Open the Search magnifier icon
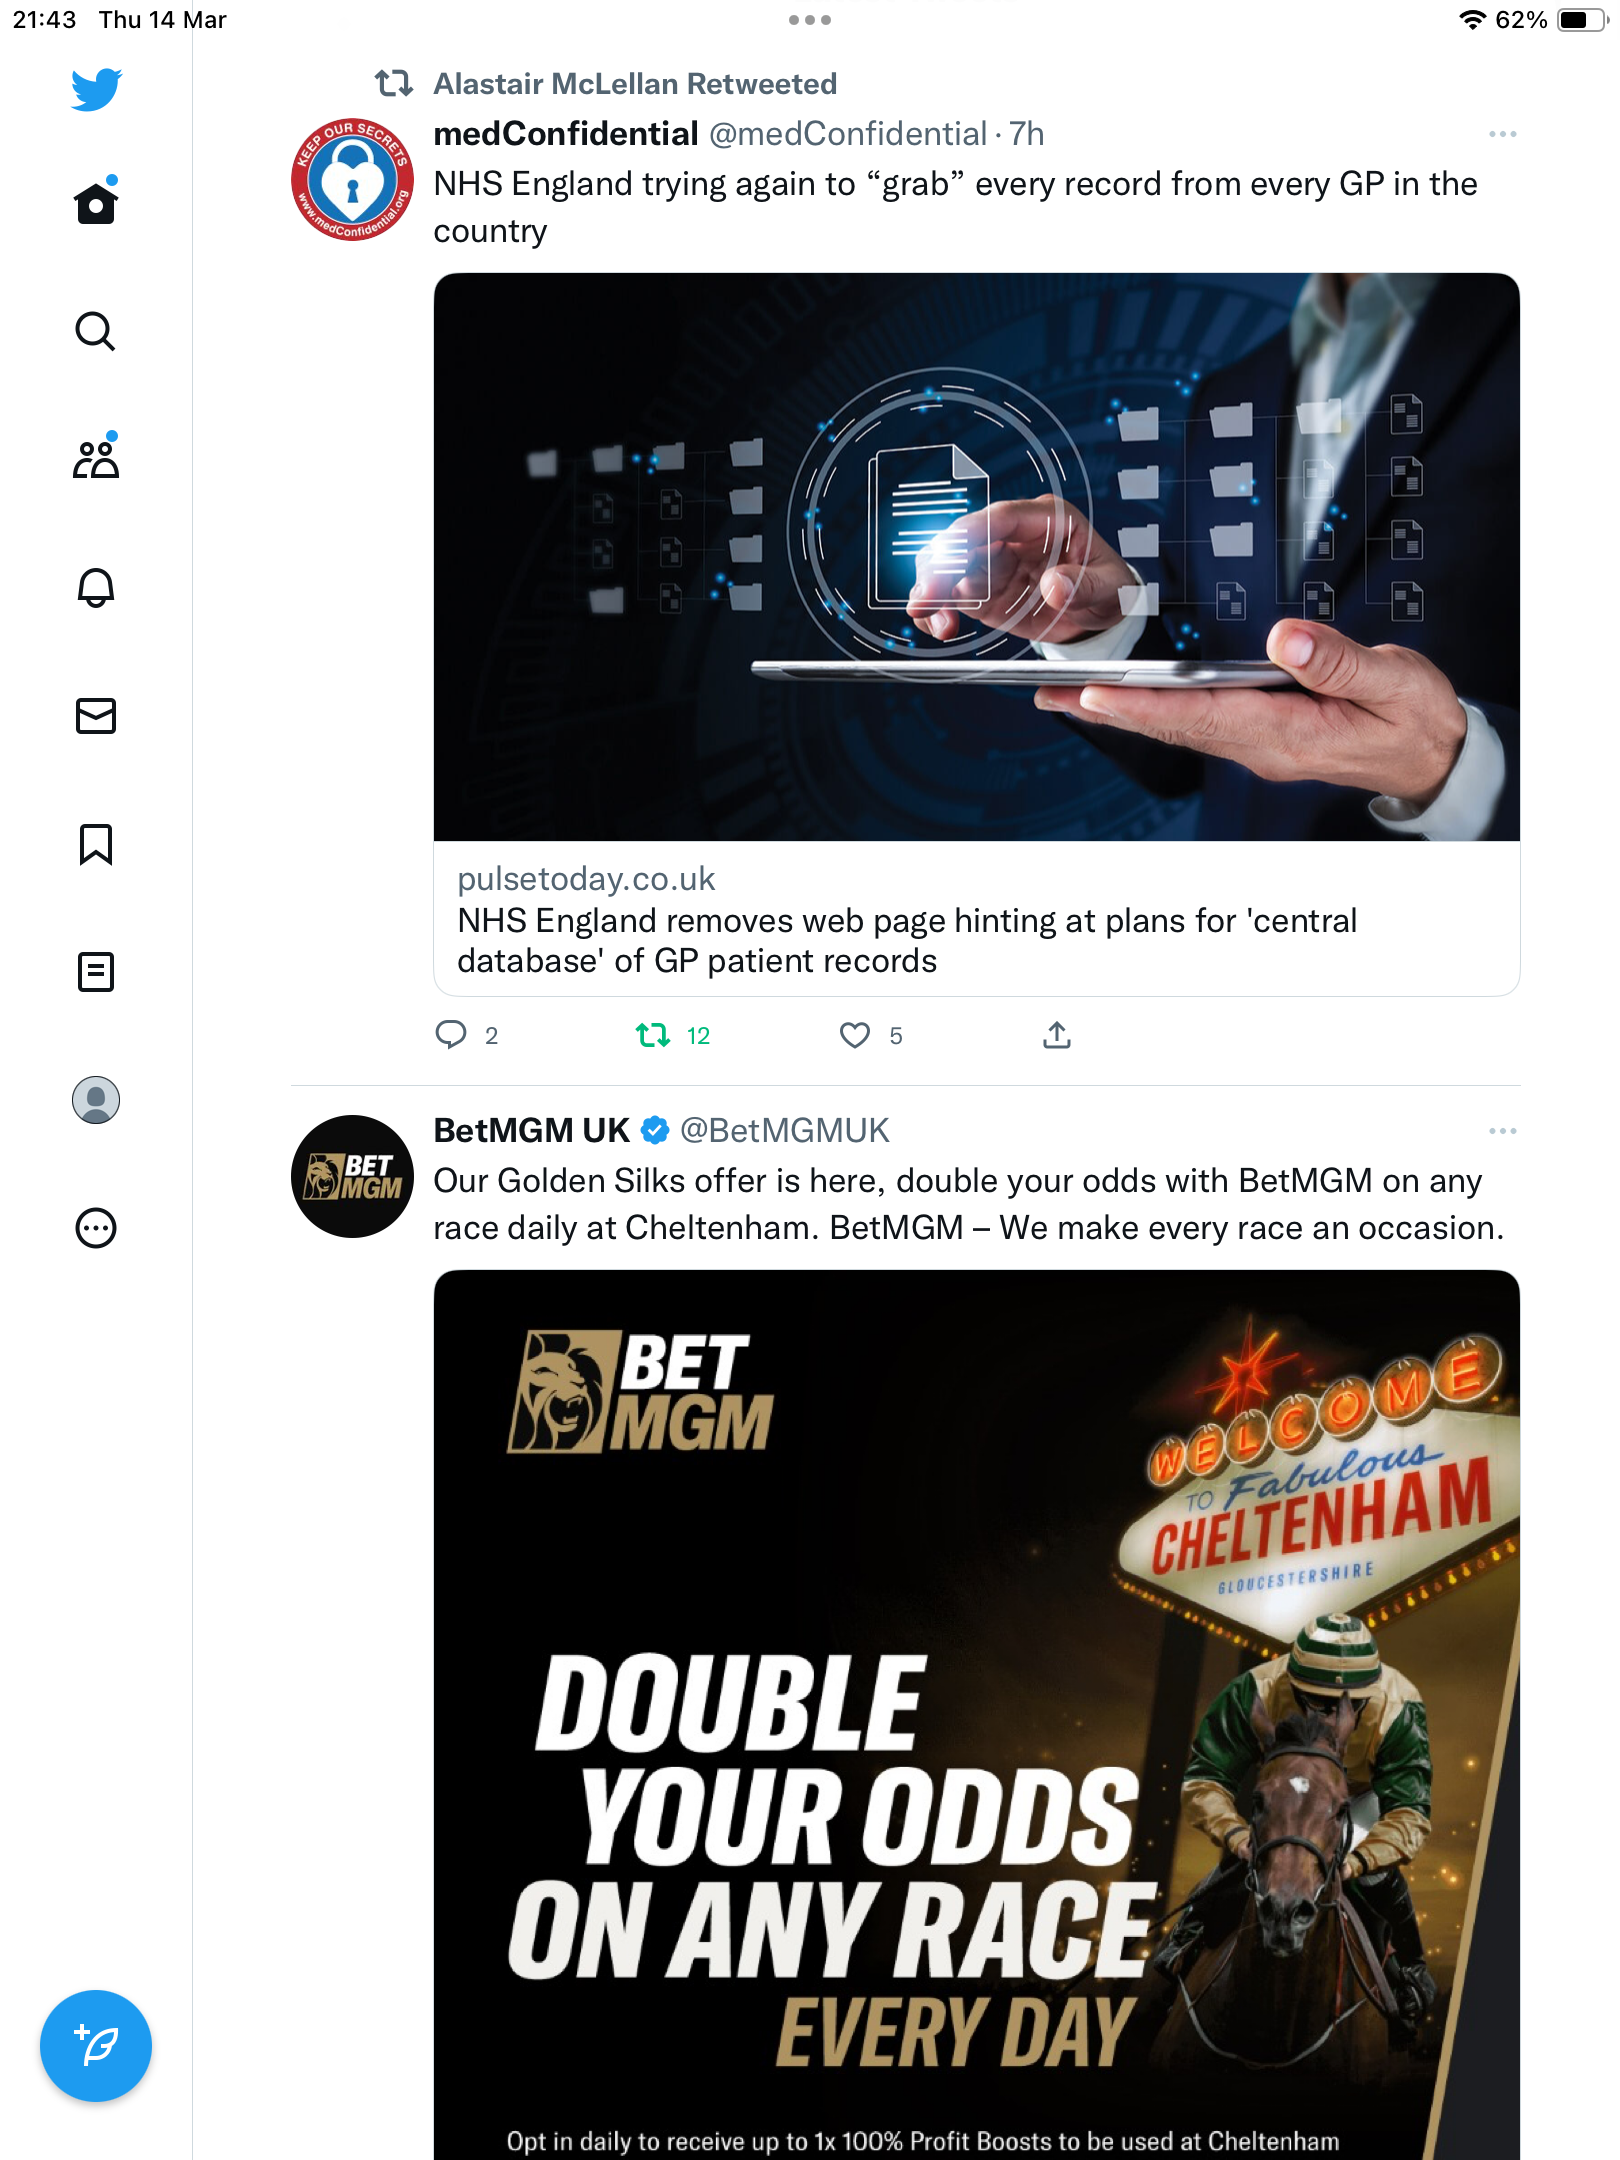This screenshot has height=2160, width=1620. pos(96,331)
